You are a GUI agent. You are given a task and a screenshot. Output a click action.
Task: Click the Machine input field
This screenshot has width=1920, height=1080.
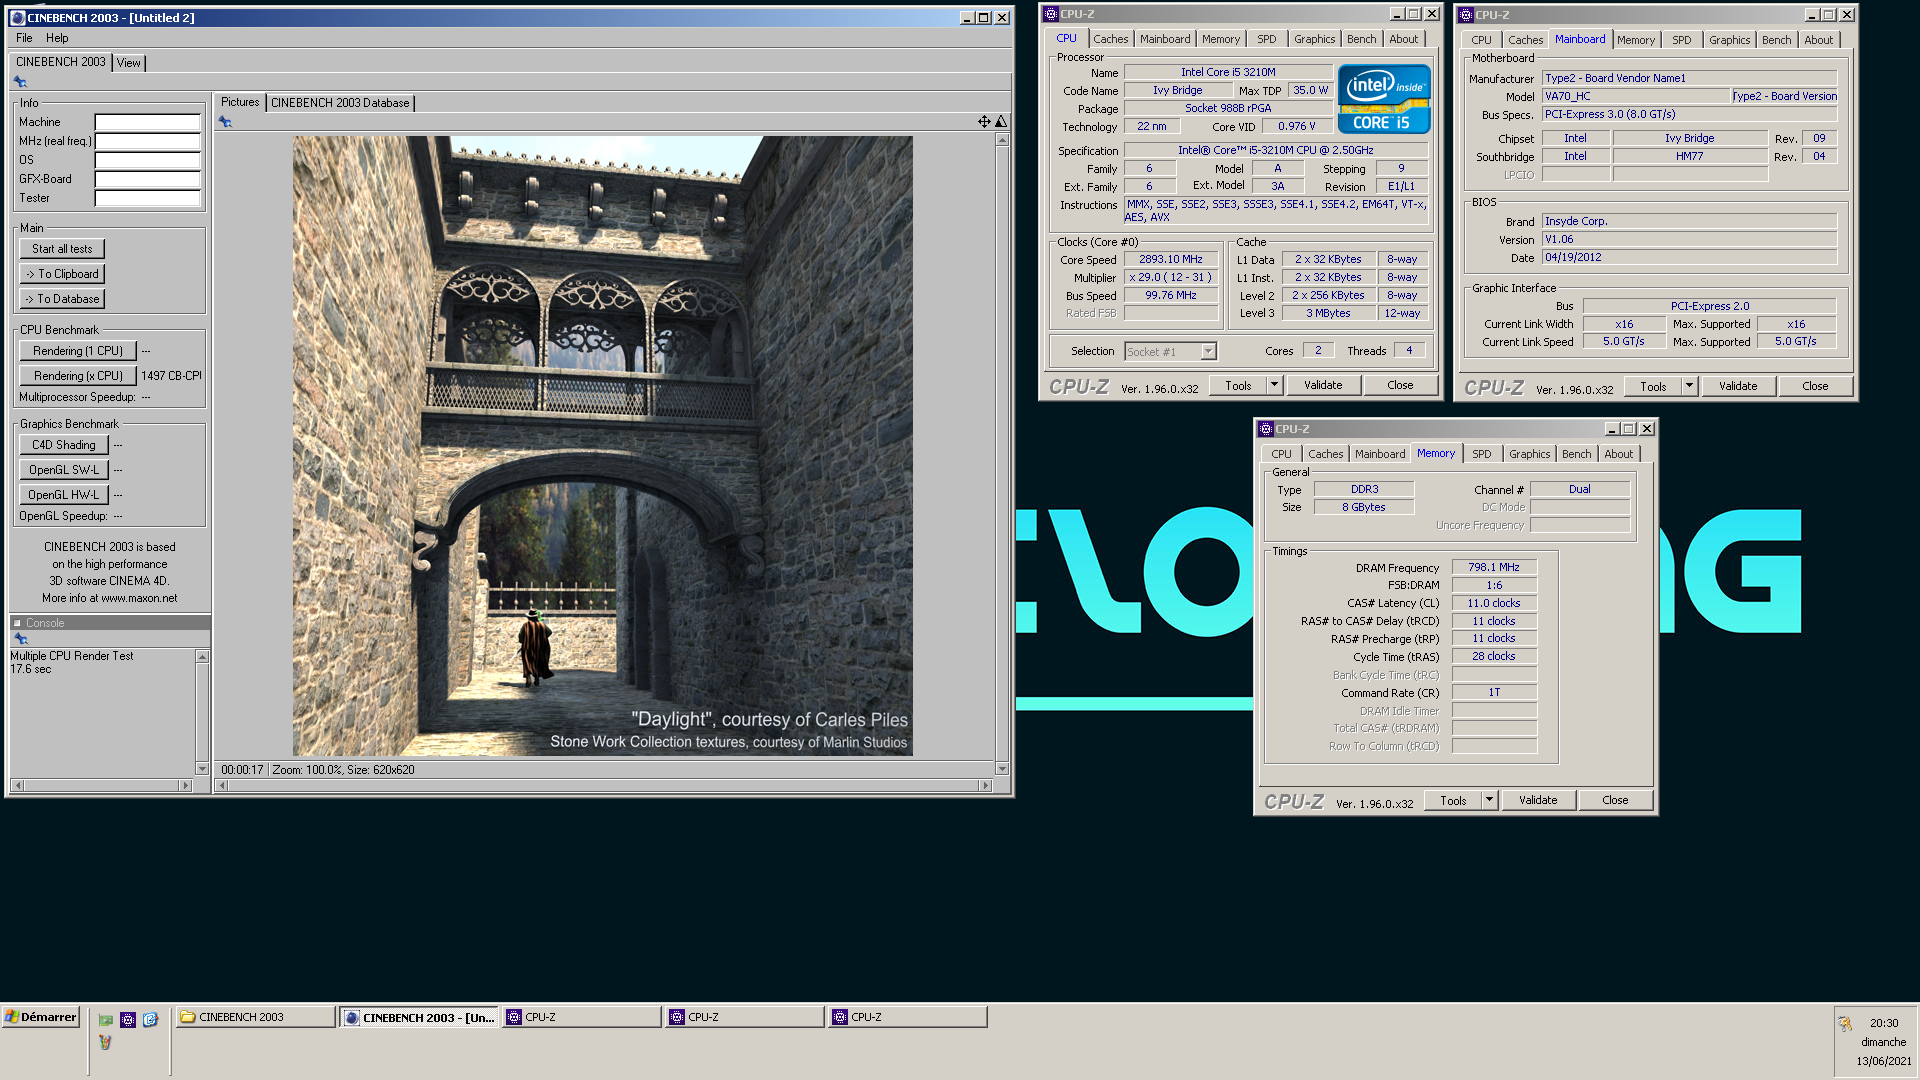(148, 122)
